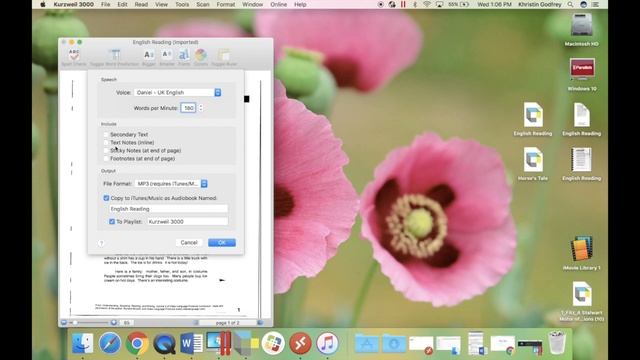640x360 pixels.
Task: Open the Apple menu
Action: click(x=42, y=4)
